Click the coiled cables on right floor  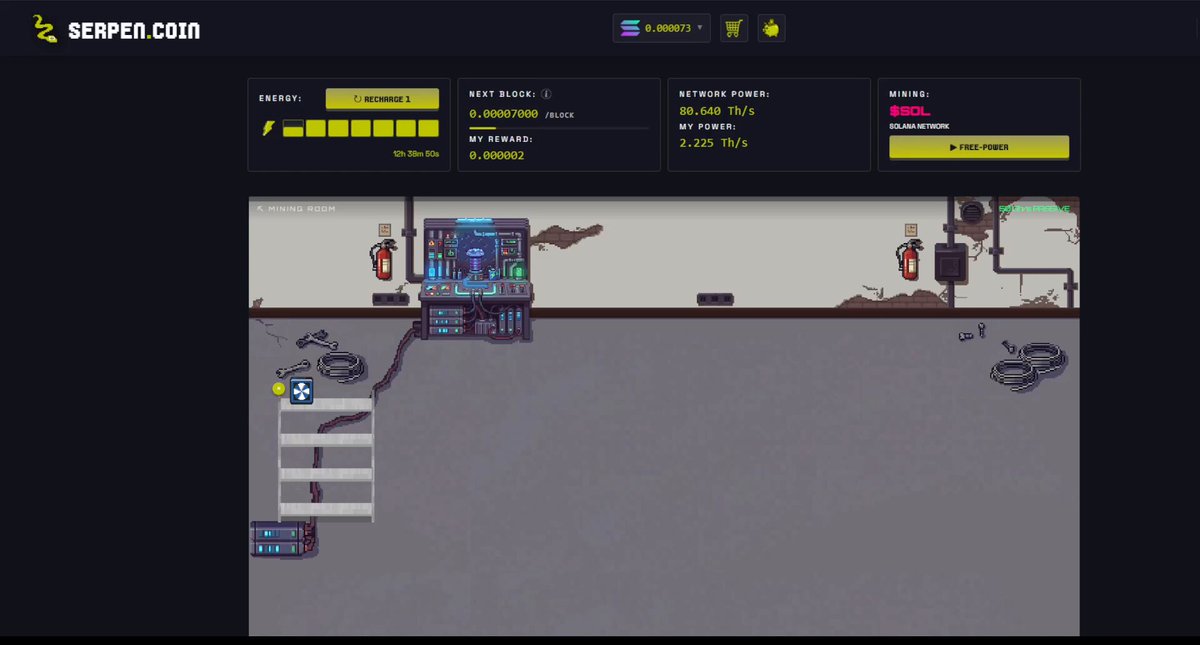coord(1029,366)
